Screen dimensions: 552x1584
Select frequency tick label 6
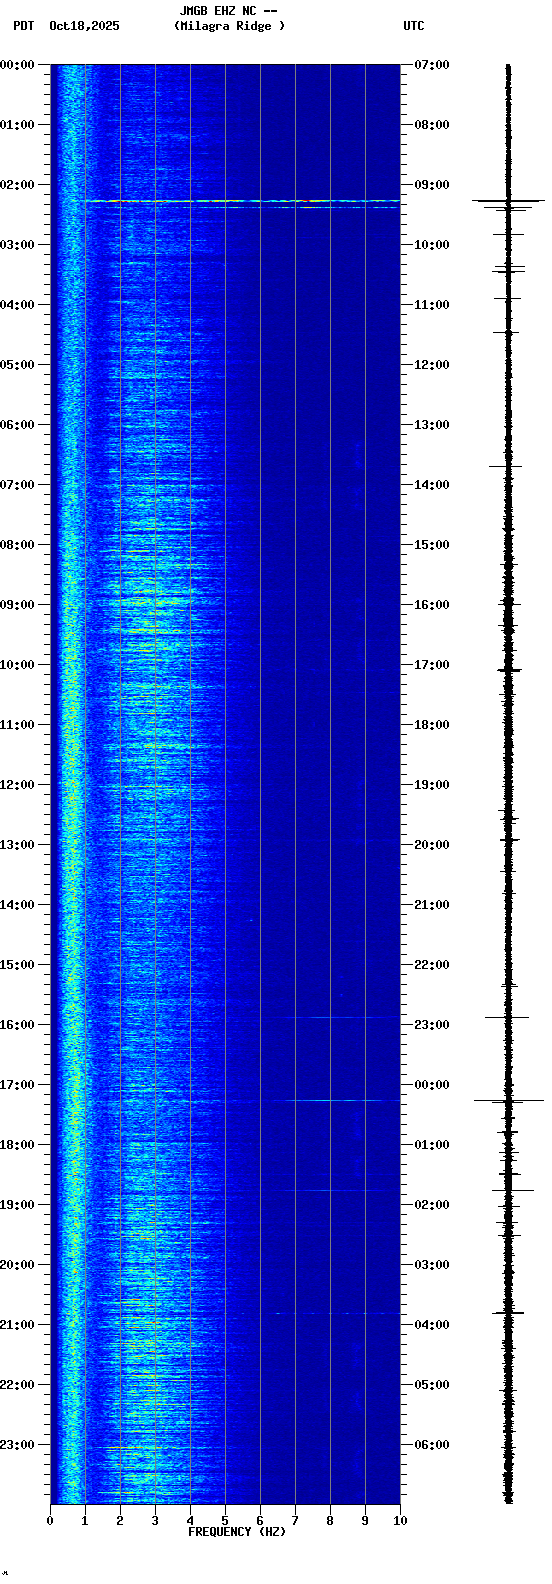(x=260, y=1521)
